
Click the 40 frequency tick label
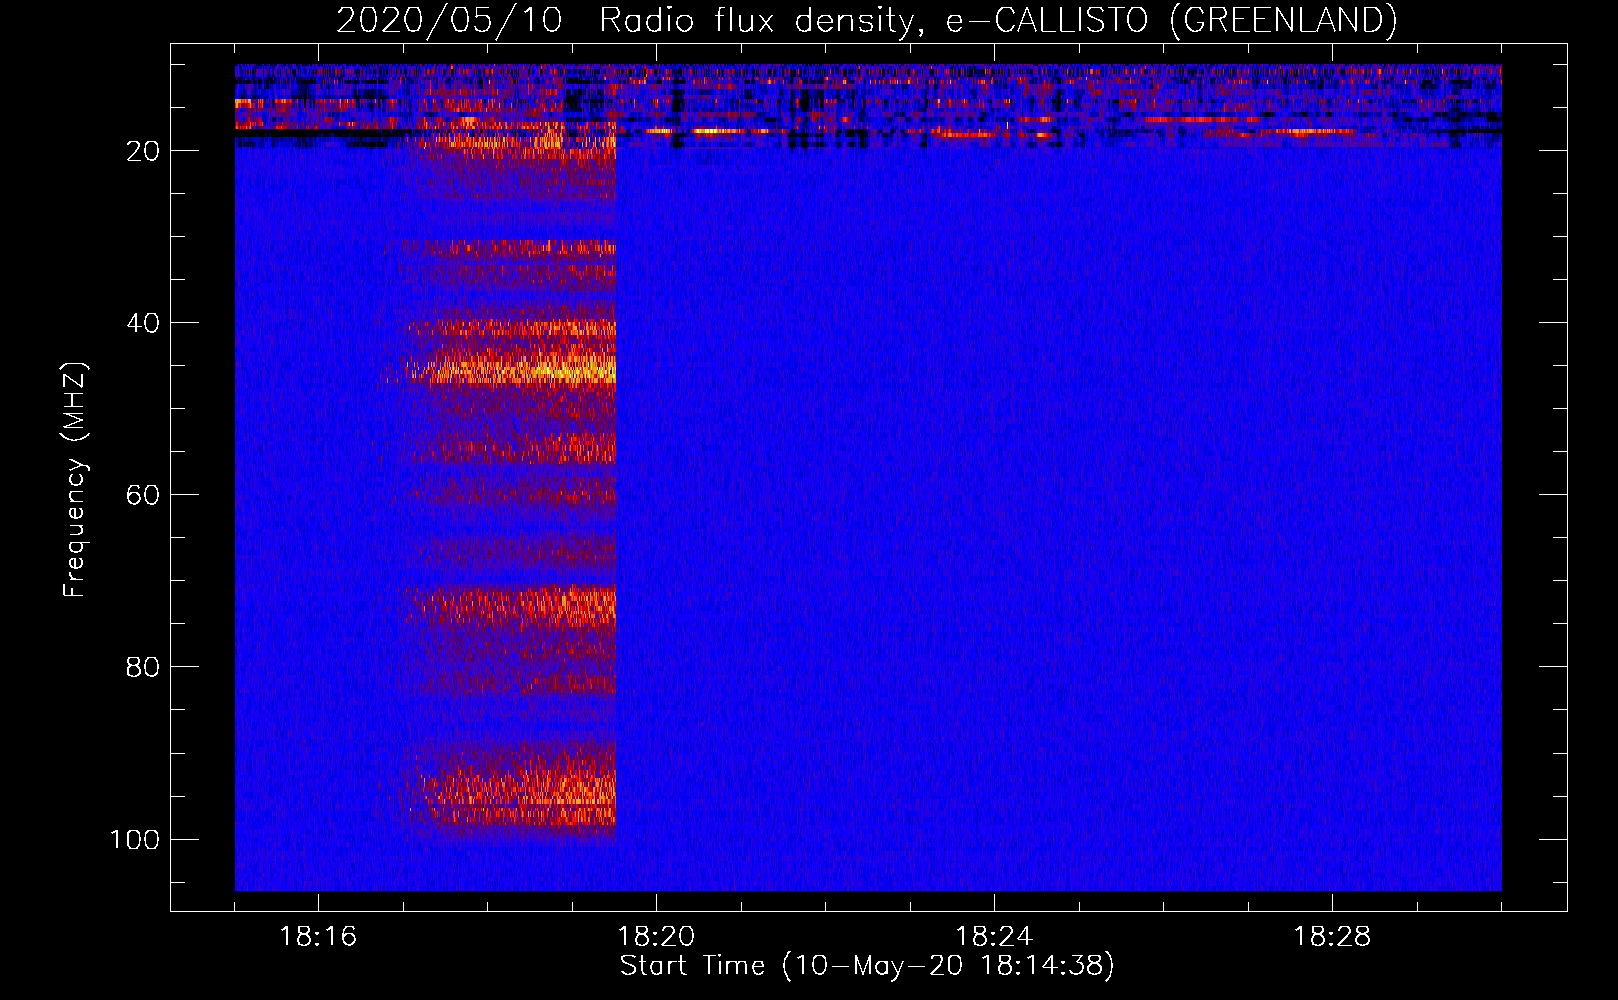click(x=143, y=323)
